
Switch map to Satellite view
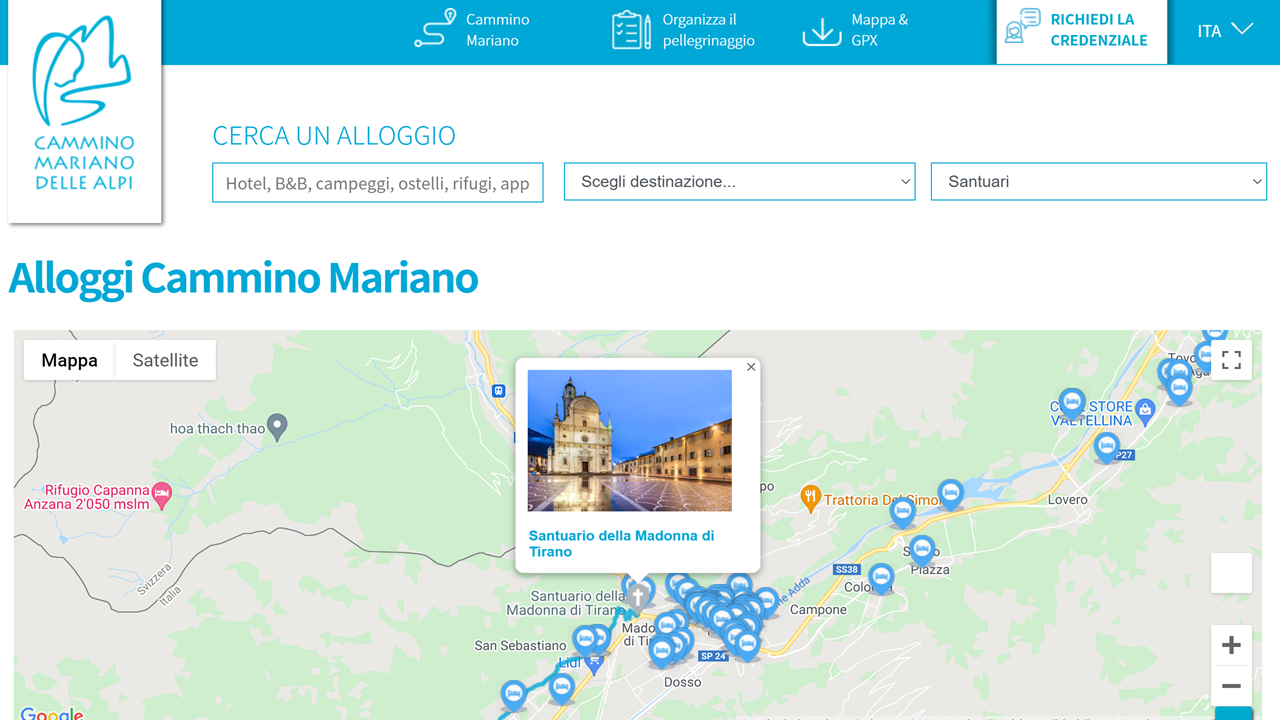[x=165, y=360]
